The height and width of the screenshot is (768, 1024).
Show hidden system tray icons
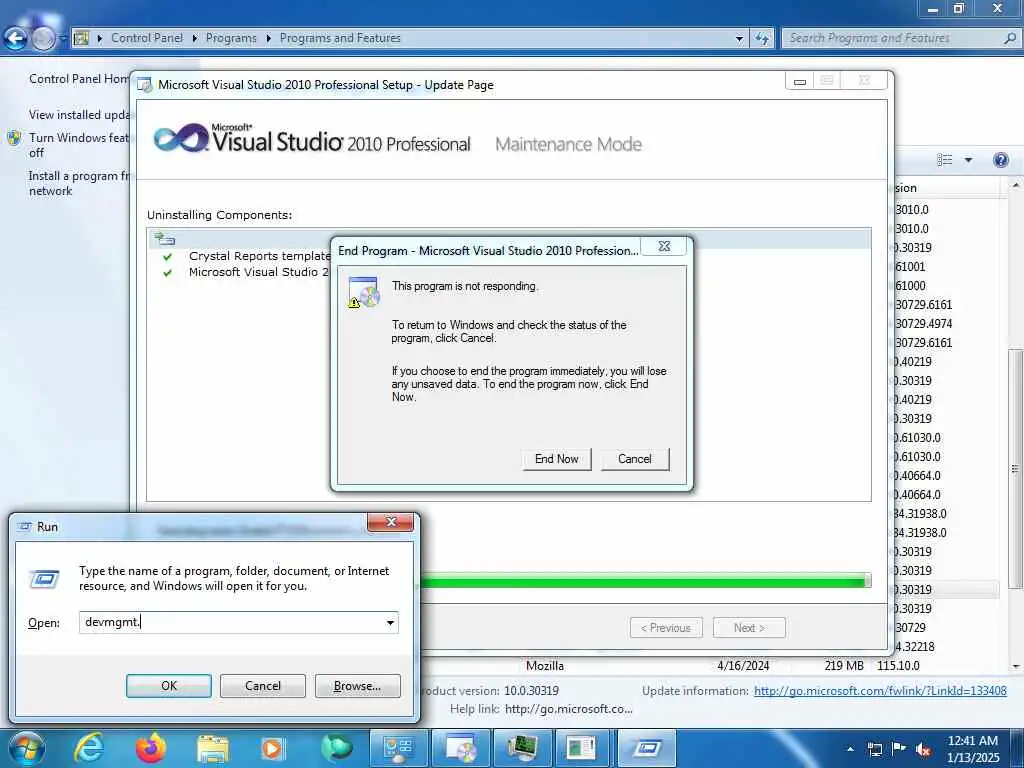pos(850,749)
